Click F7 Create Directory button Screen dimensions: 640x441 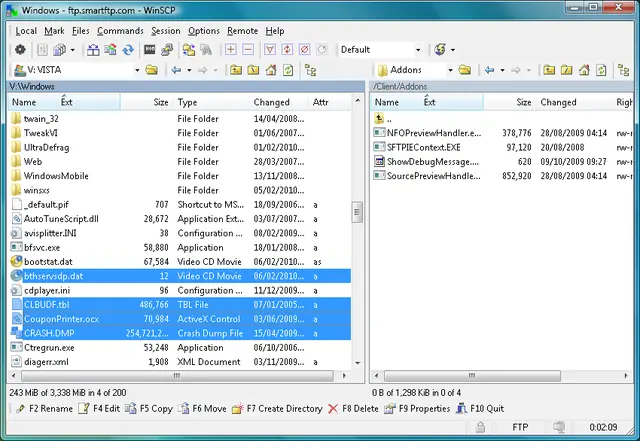(277, 408)
